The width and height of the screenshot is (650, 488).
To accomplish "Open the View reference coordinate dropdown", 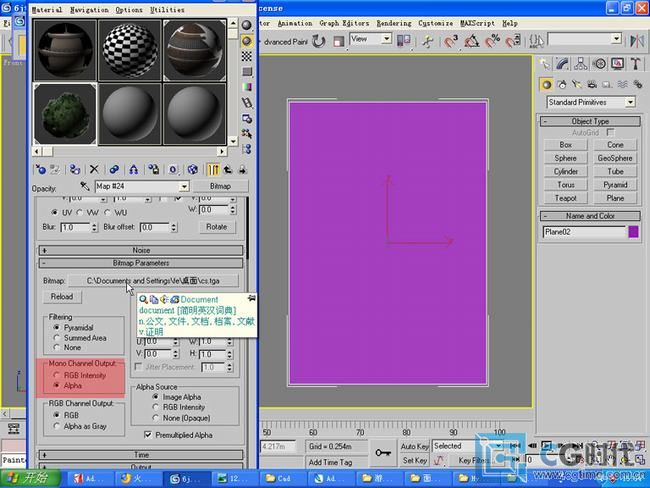I will pyautogui.click(x=387, y=39).
